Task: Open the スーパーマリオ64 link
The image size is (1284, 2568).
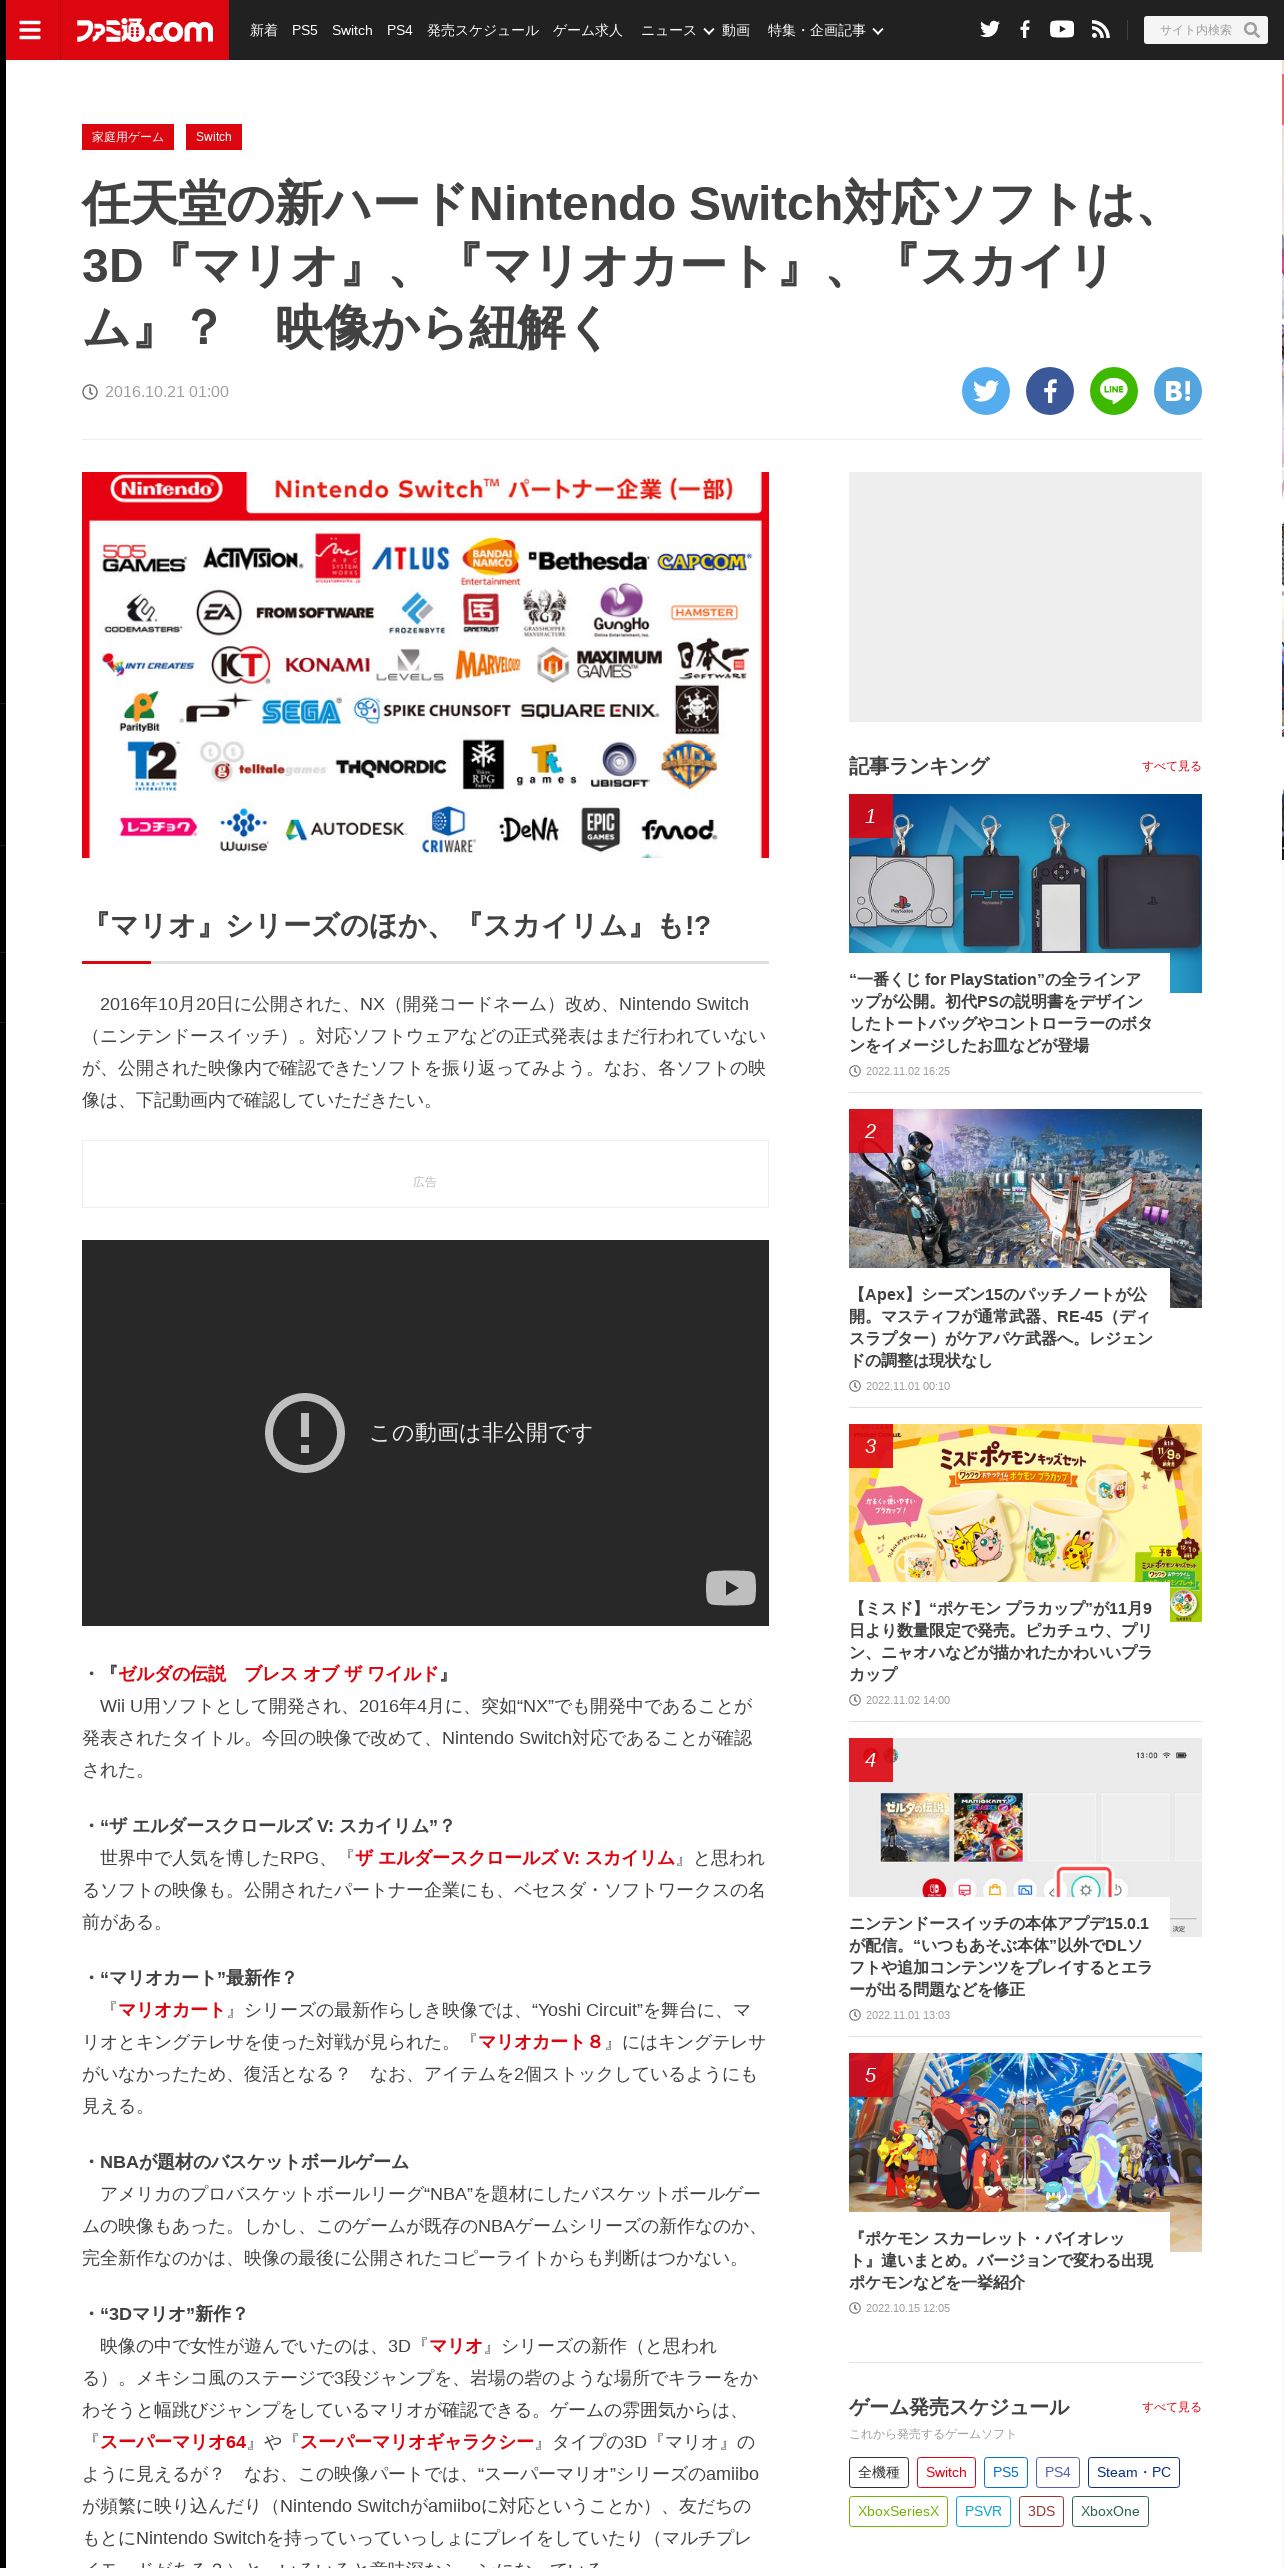Action: coord(173,2442)
